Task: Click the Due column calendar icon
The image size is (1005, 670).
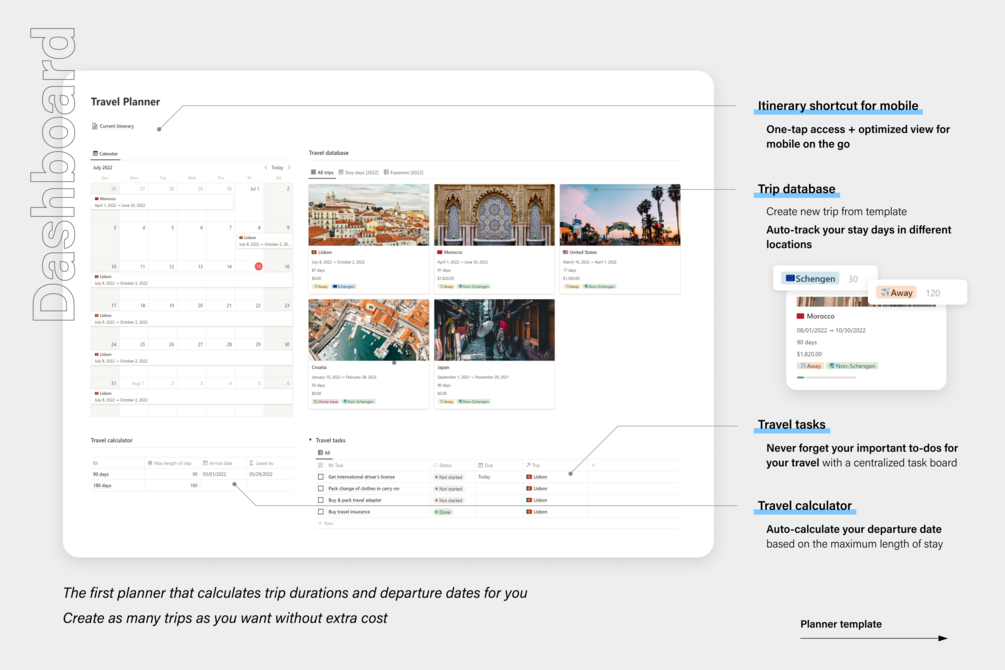Action: pyautogui.click(x=481, y=465)
